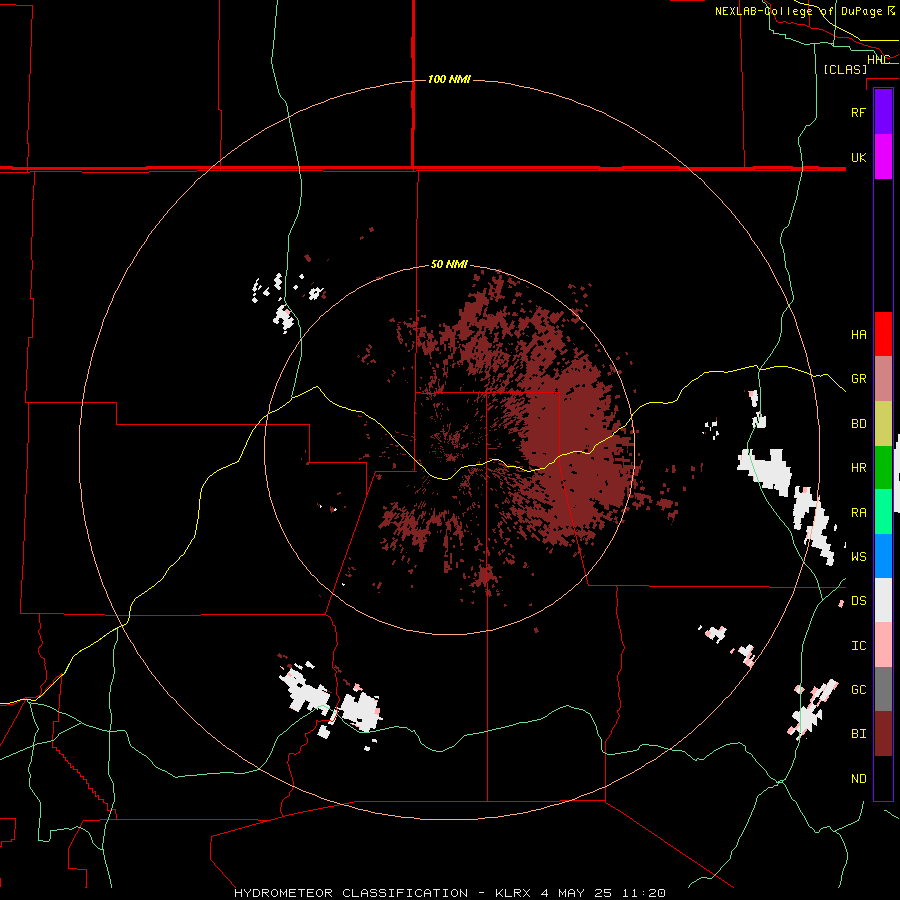
Task: Click the 'GC' legend label
Action: pos(858,690)
